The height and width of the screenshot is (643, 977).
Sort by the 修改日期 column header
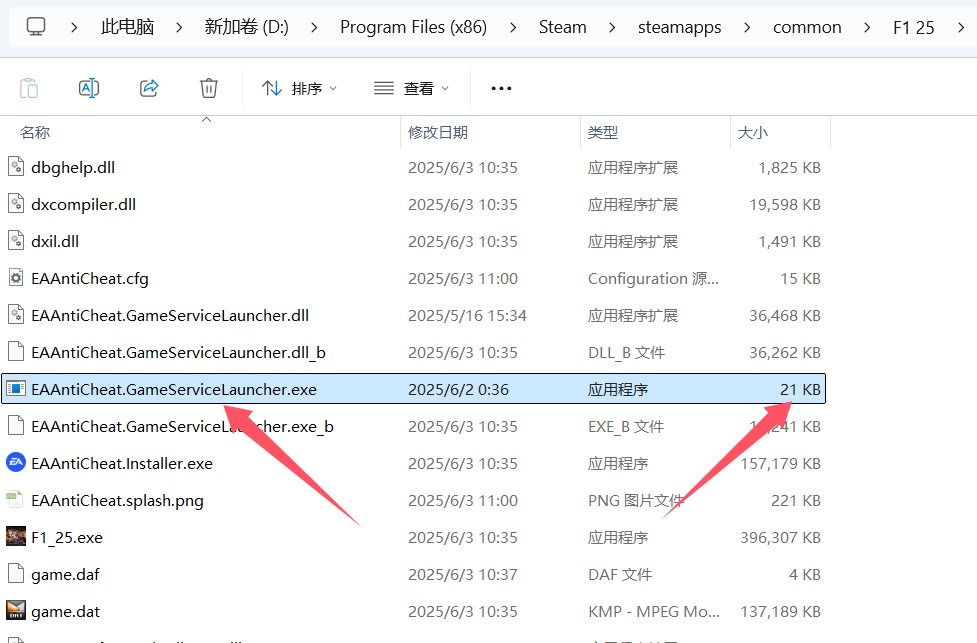coord(438,132)
